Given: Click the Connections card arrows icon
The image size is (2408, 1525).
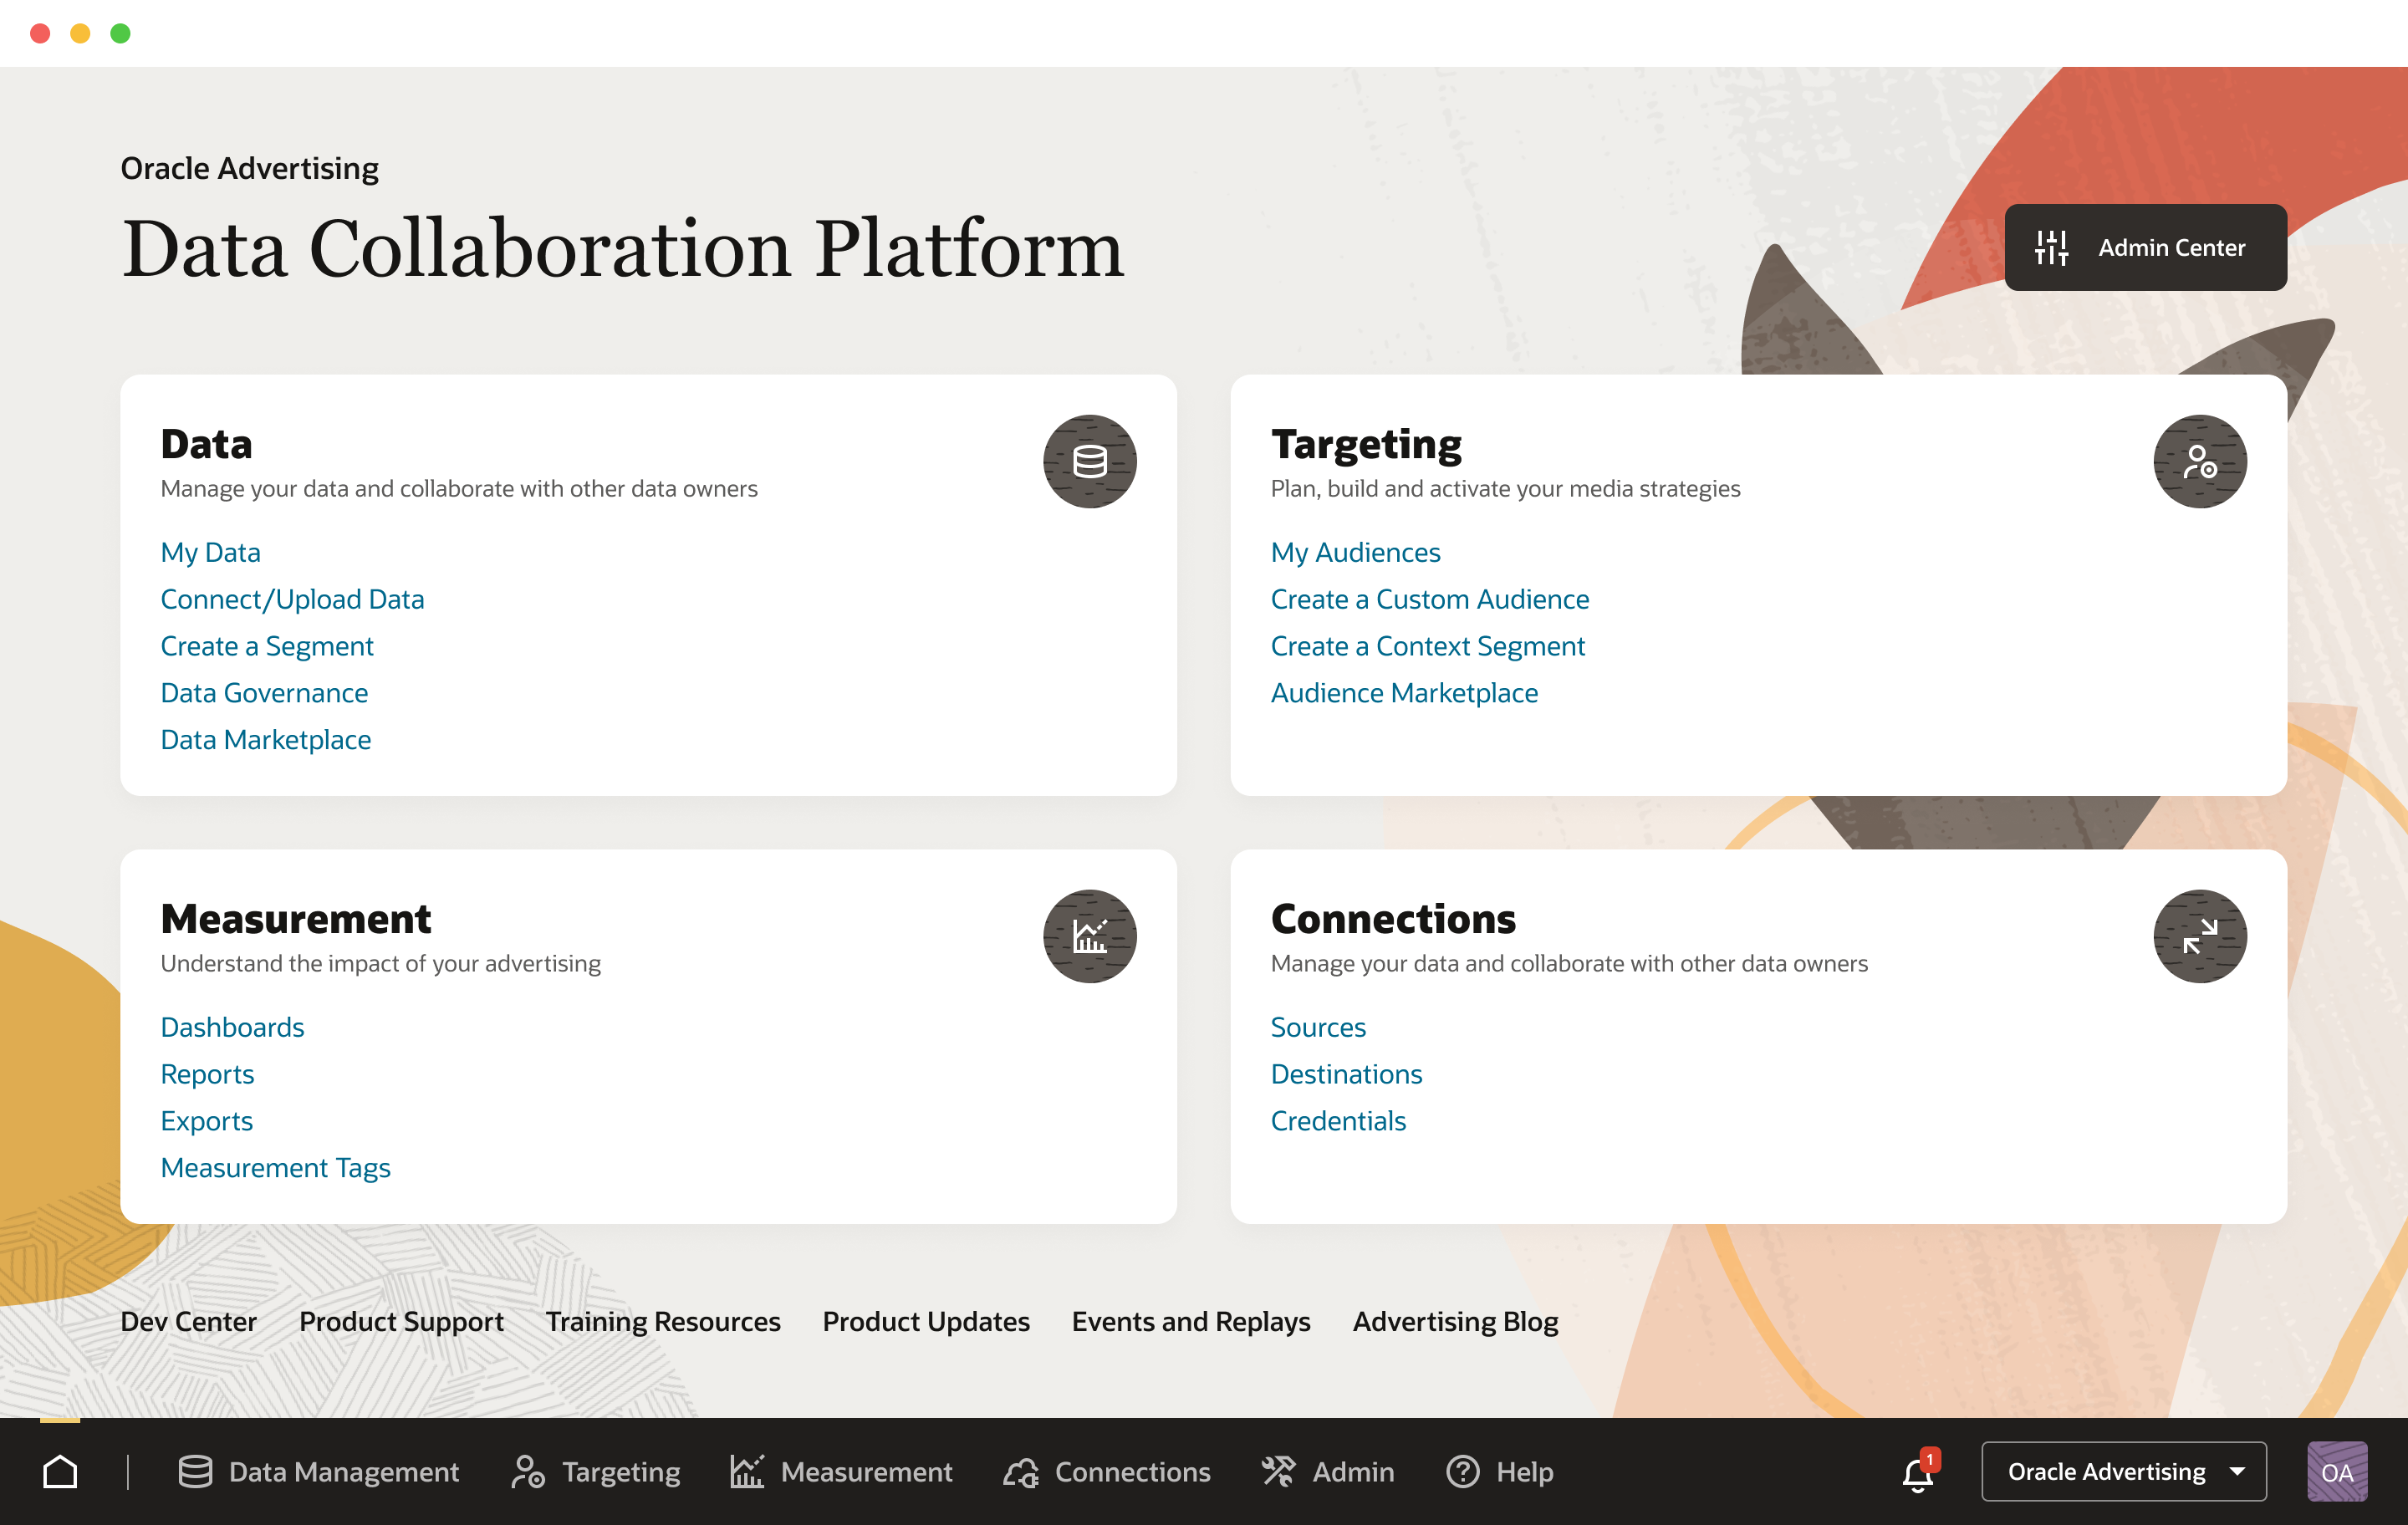Looking at the screenshot, I should [x=2199, y=936].
